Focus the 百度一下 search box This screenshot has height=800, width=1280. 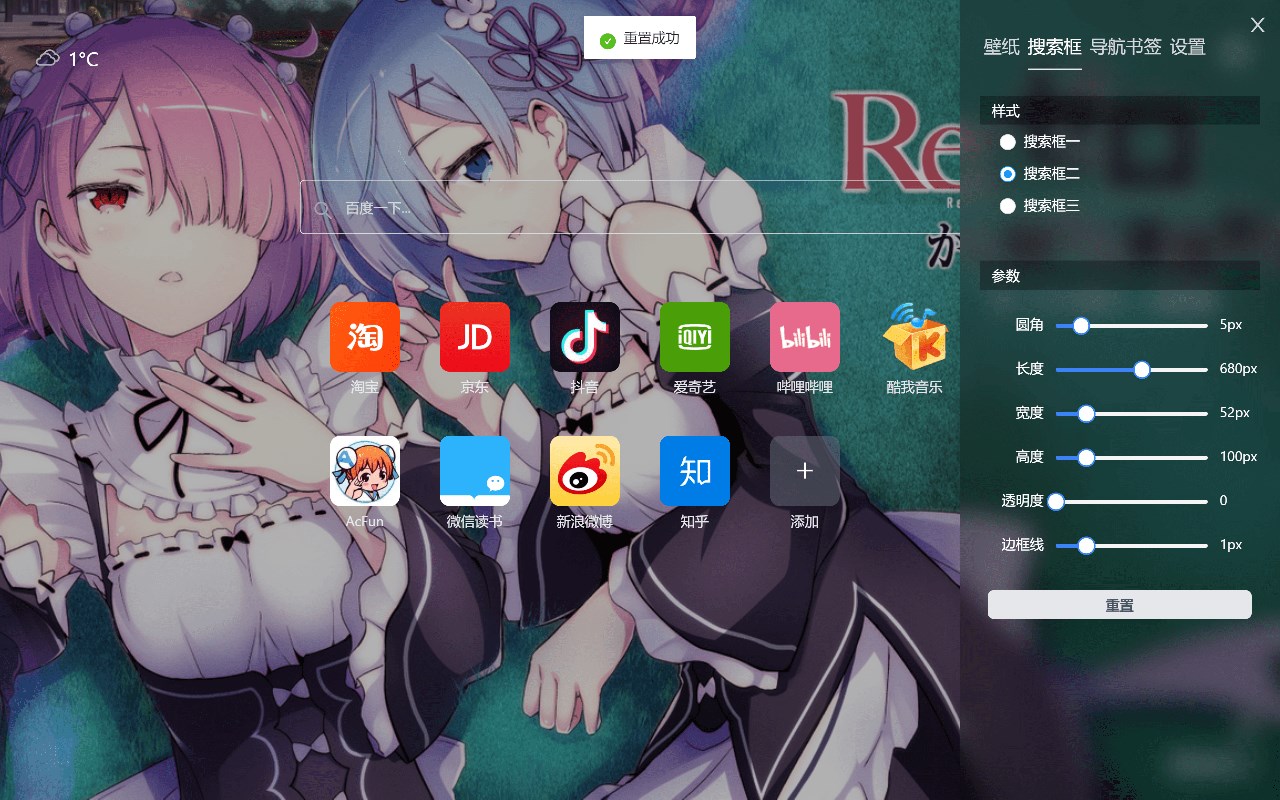point(630,208)
